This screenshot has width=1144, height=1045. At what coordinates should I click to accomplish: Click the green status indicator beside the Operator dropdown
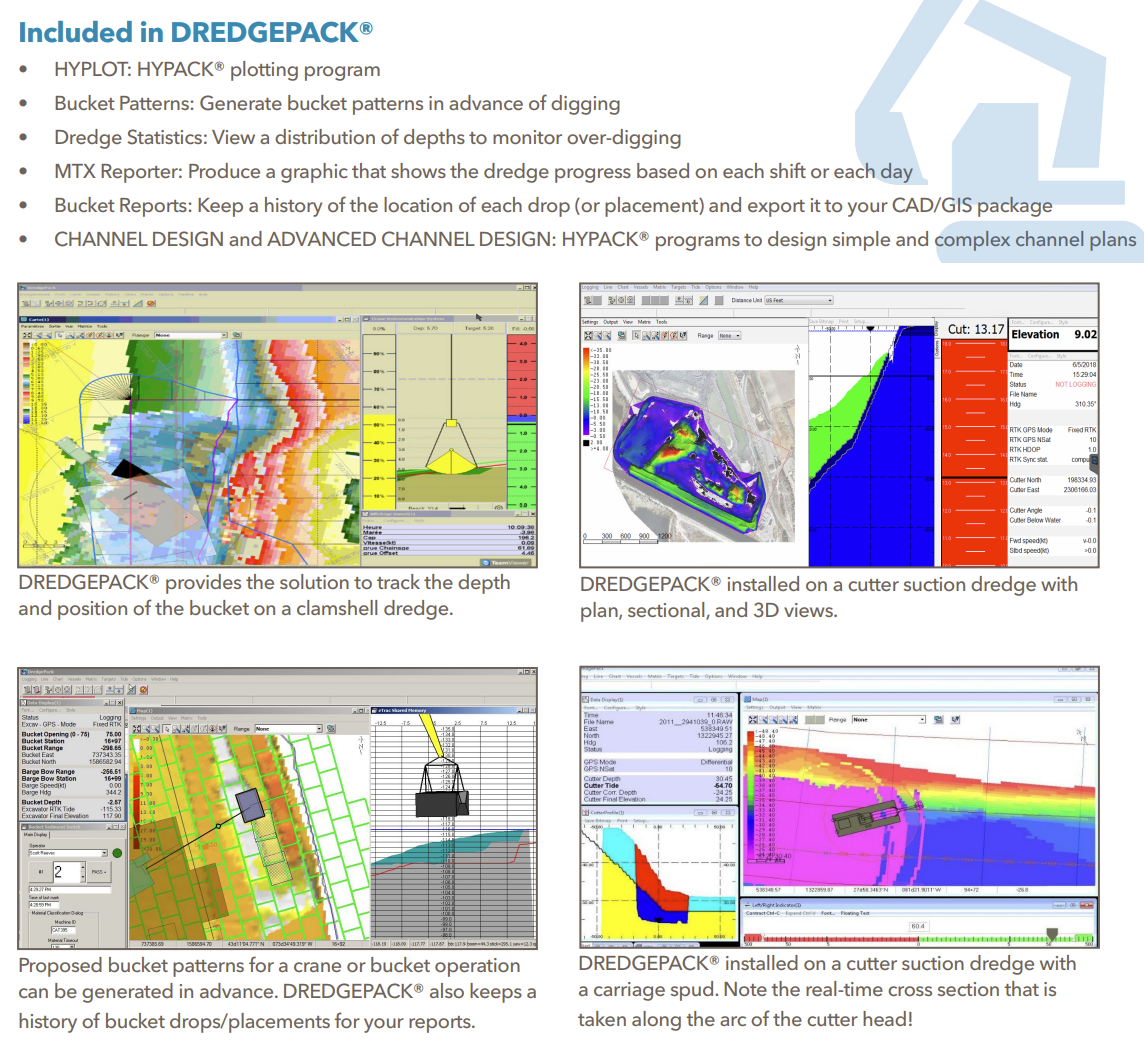pos(117,852)
